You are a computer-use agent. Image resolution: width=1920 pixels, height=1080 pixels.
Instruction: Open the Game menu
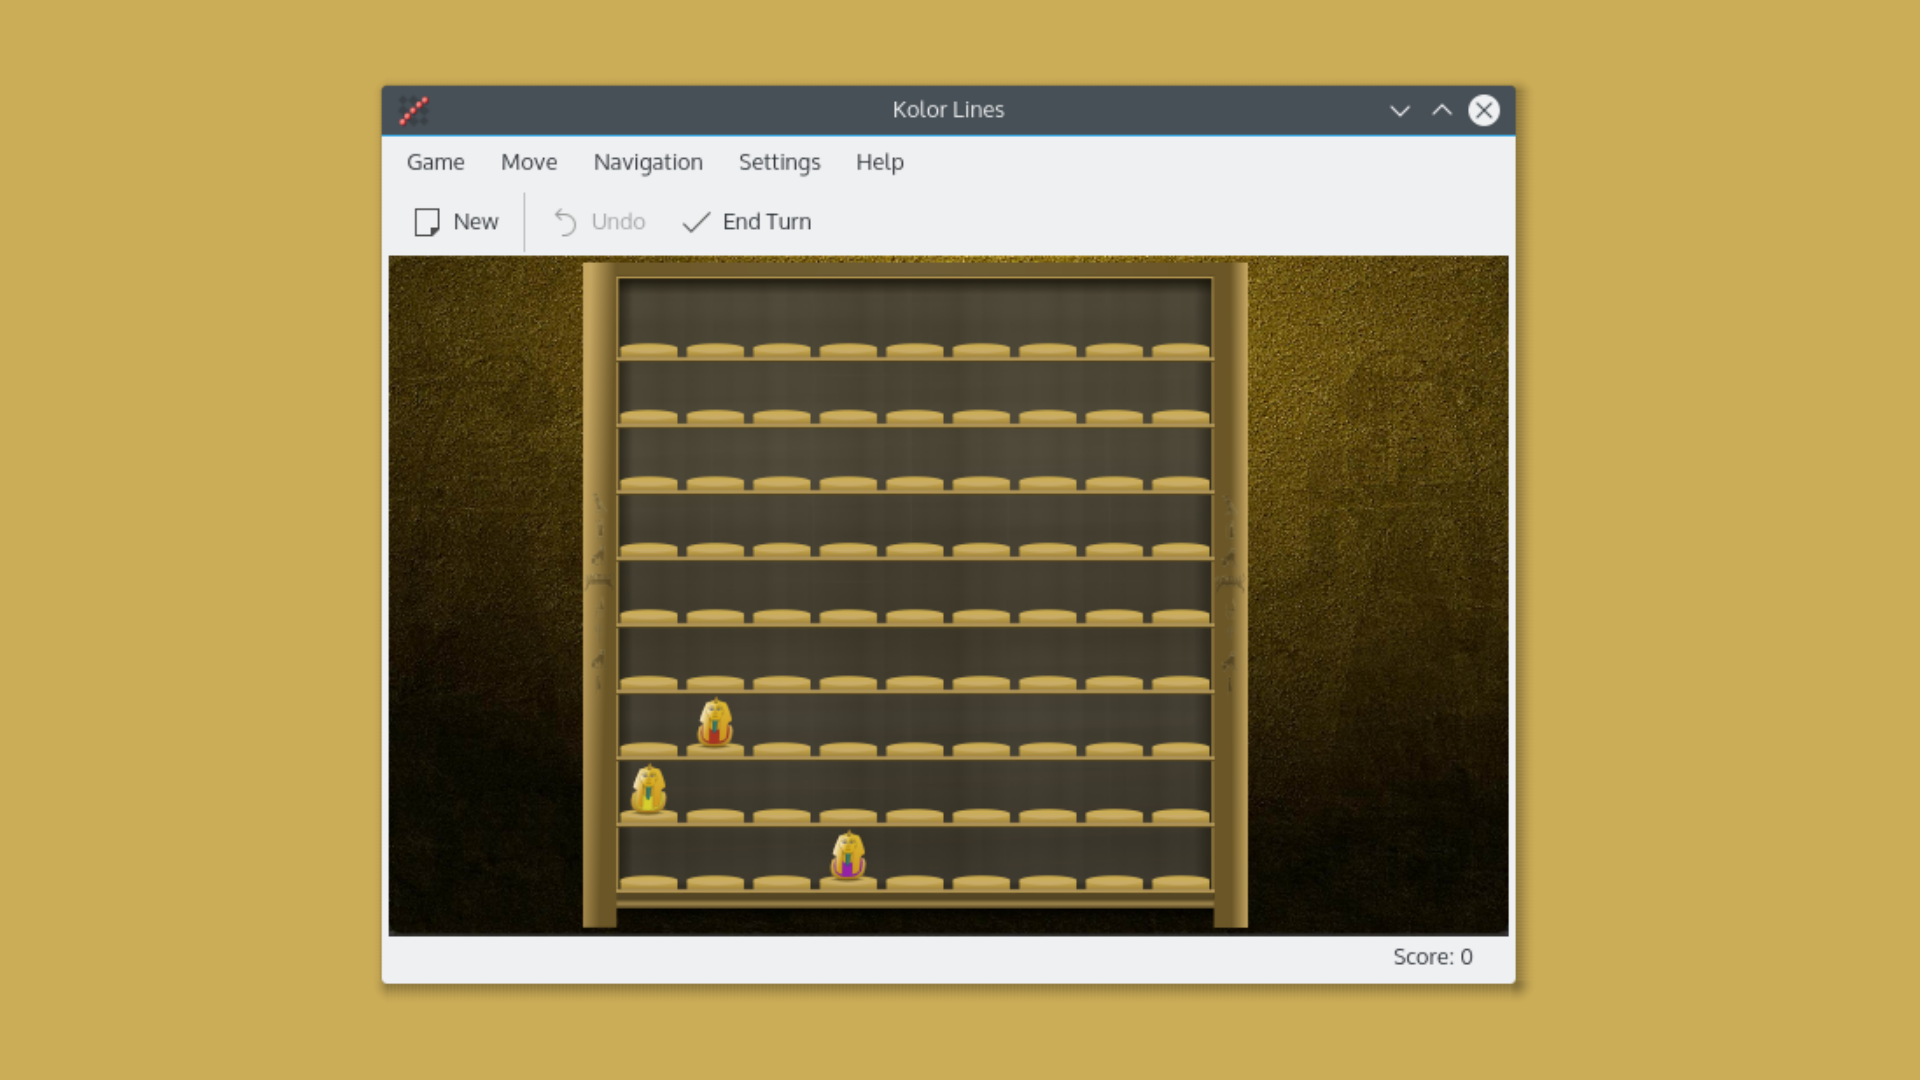[x=435, y=162]
